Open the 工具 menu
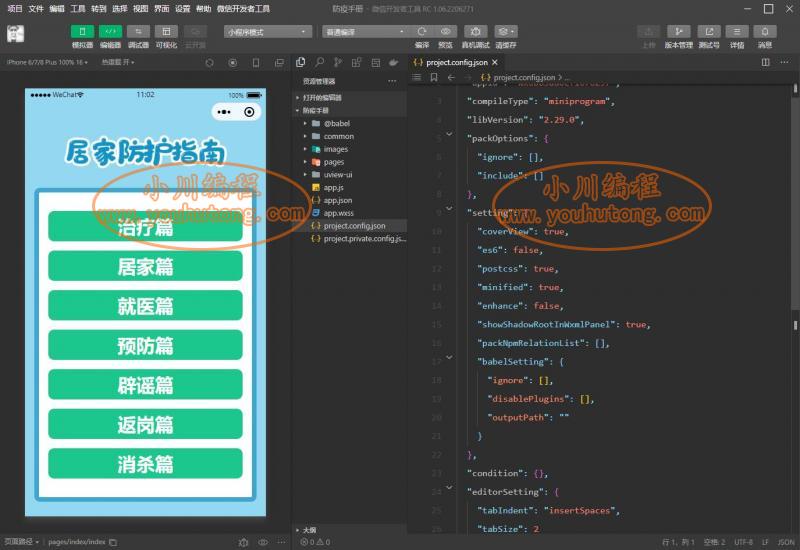The height and width of the screenshot is (550, 800). coord(78,9)
